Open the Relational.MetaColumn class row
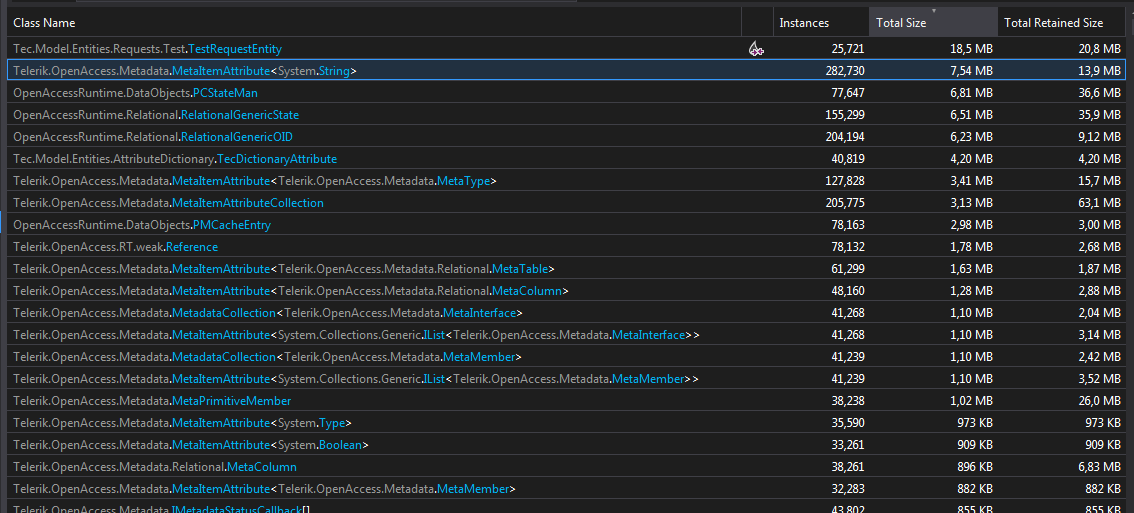 click(x=261, y=467)
